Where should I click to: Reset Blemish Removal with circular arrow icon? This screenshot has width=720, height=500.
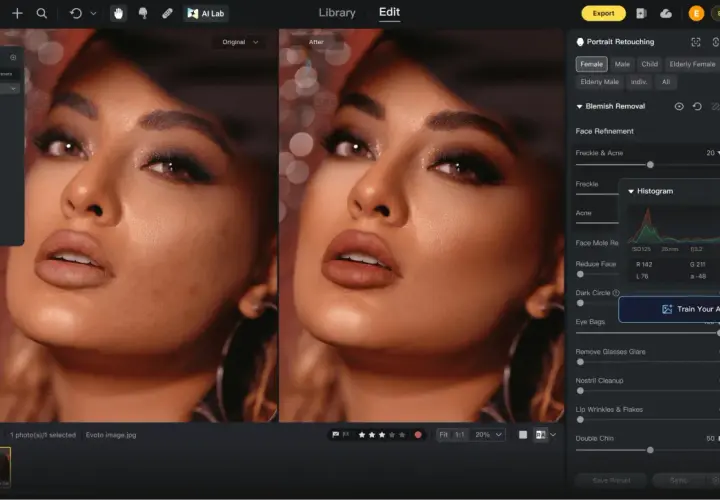697,107
